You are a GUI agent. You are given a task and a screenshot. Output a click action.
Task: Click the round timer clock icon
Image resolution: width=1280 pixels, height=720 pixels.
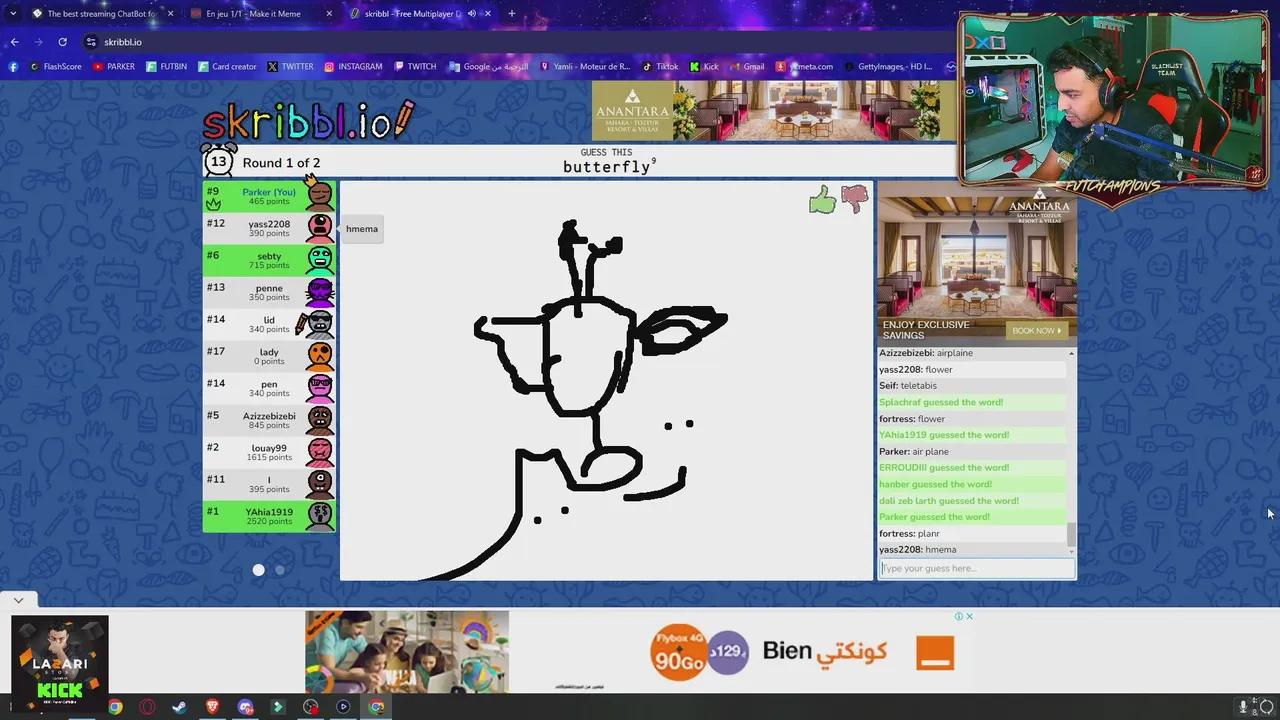click(x=218, y=161)
